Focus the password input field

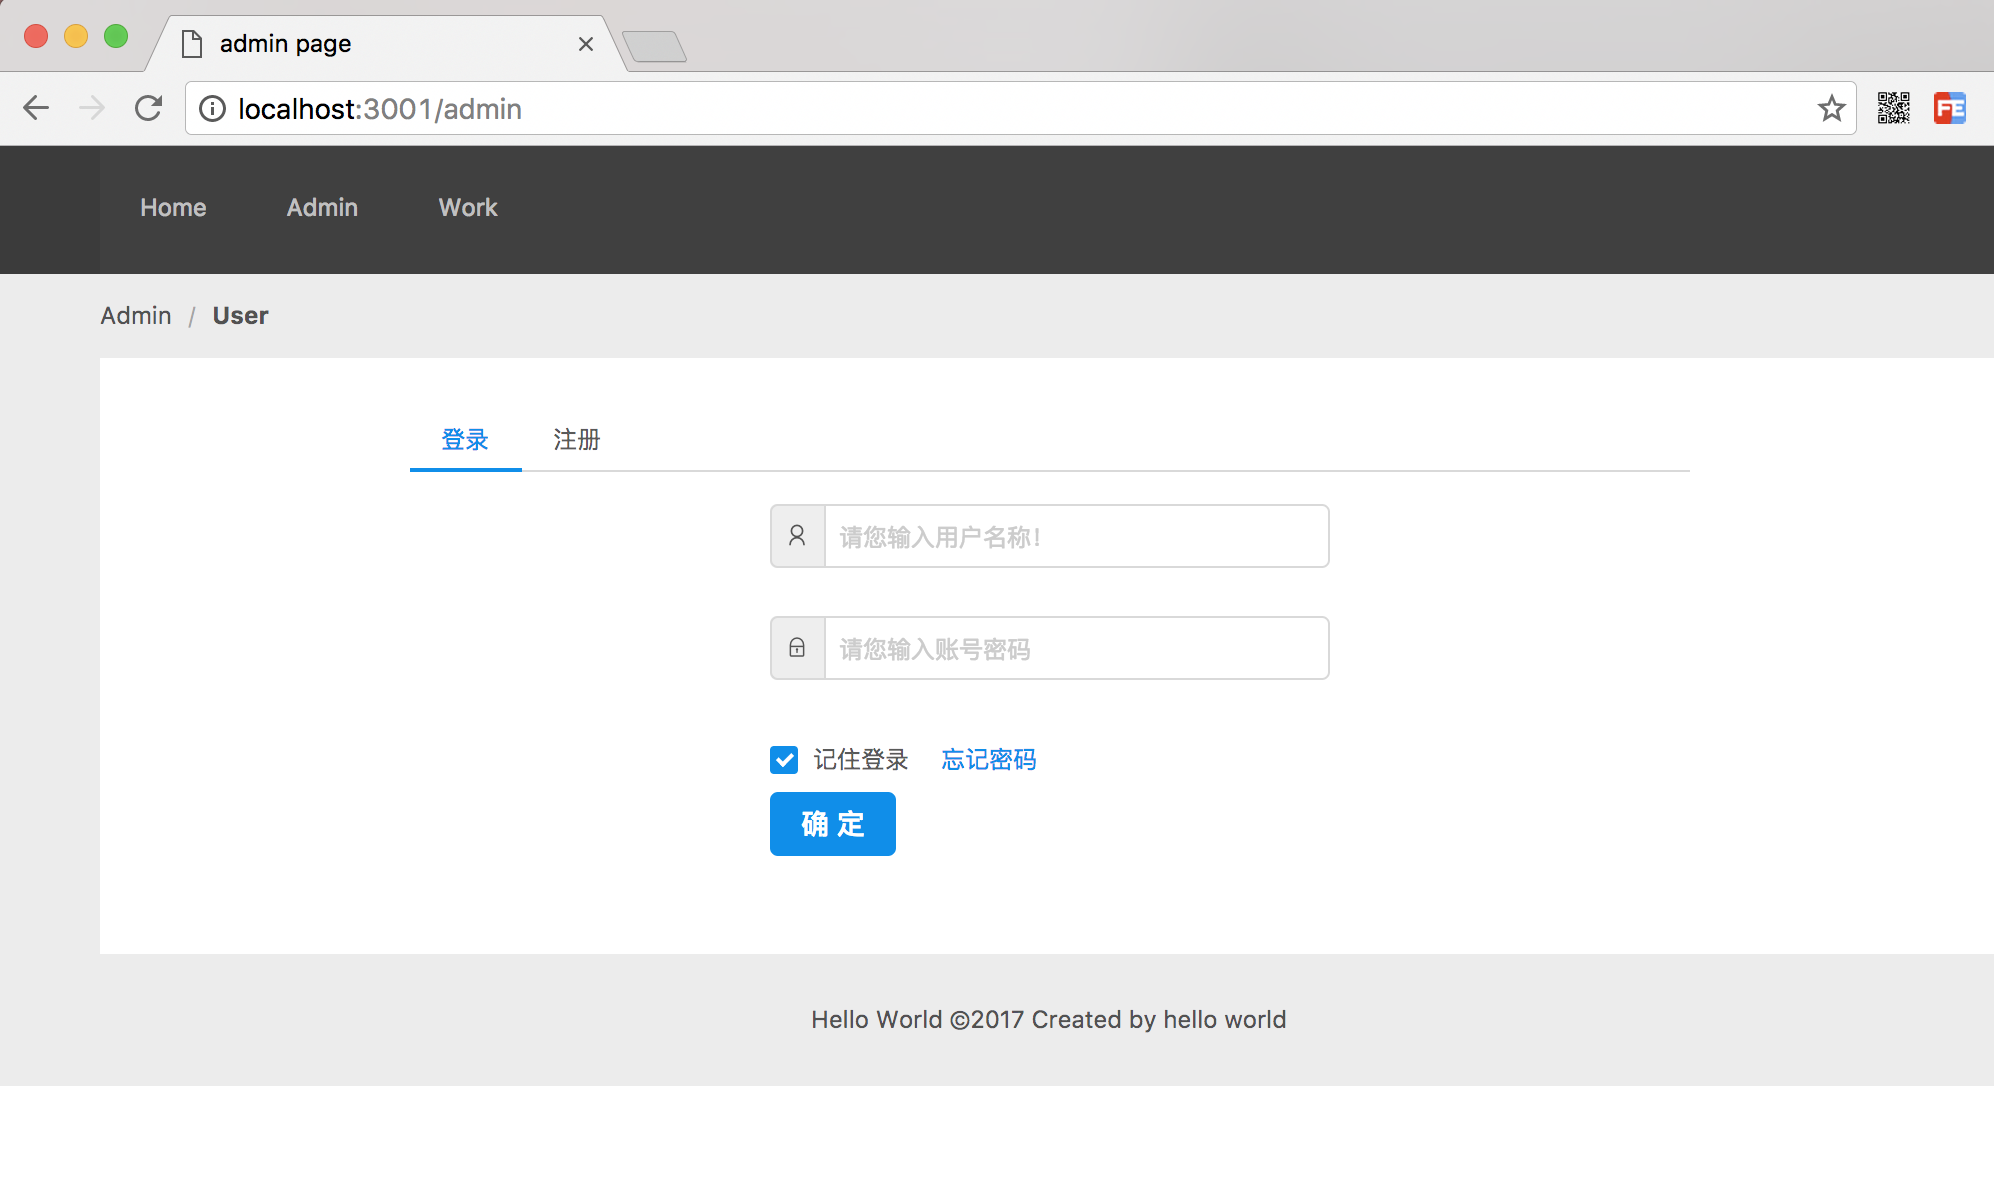click(x=1076, y=648)
